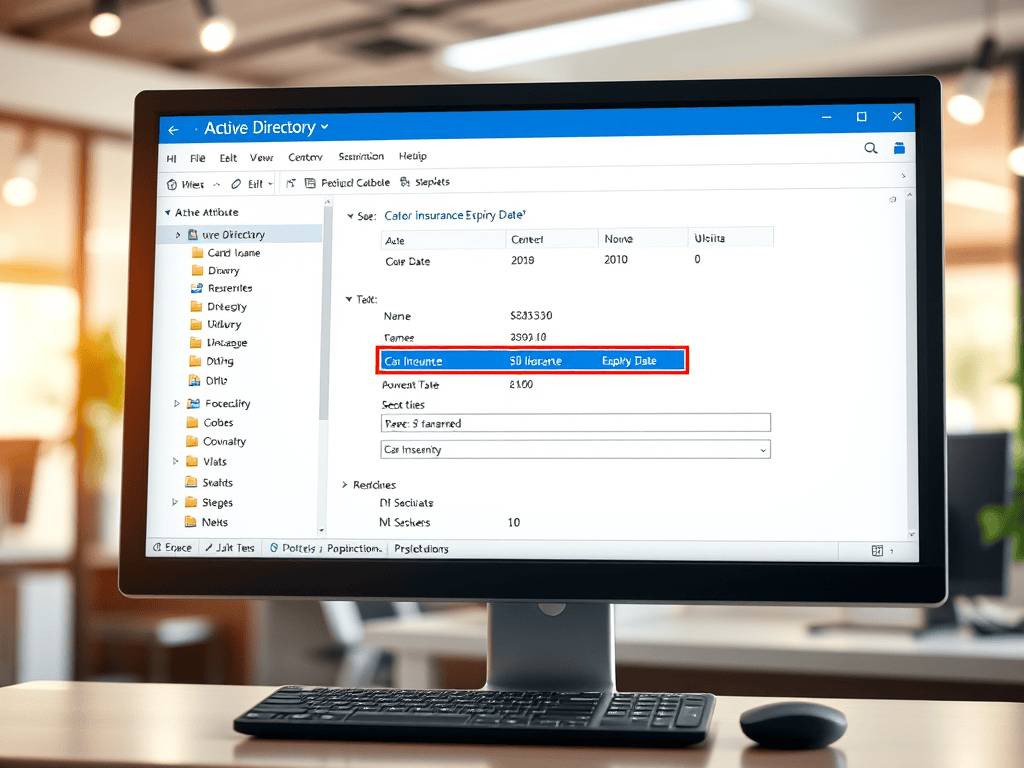This screenshot has height=768, width=1024.
Task: Collapse the Athe Attibute tree header
Action: (168, 212)
